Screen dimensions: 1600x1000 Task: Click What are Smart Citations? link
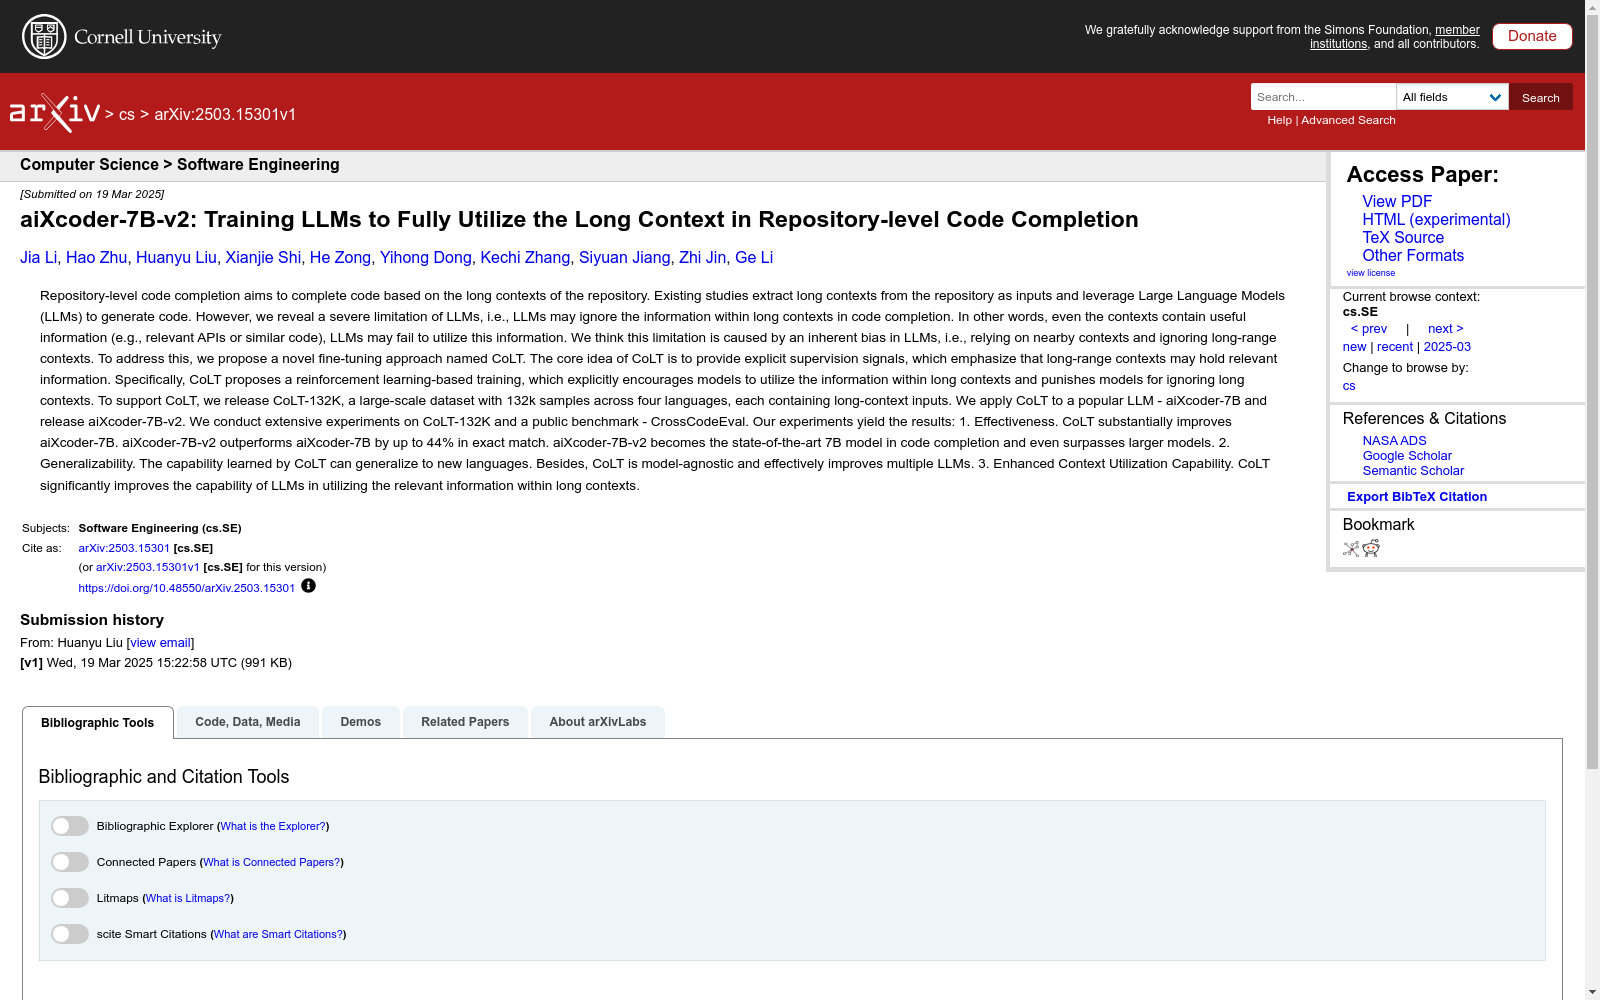278,934
